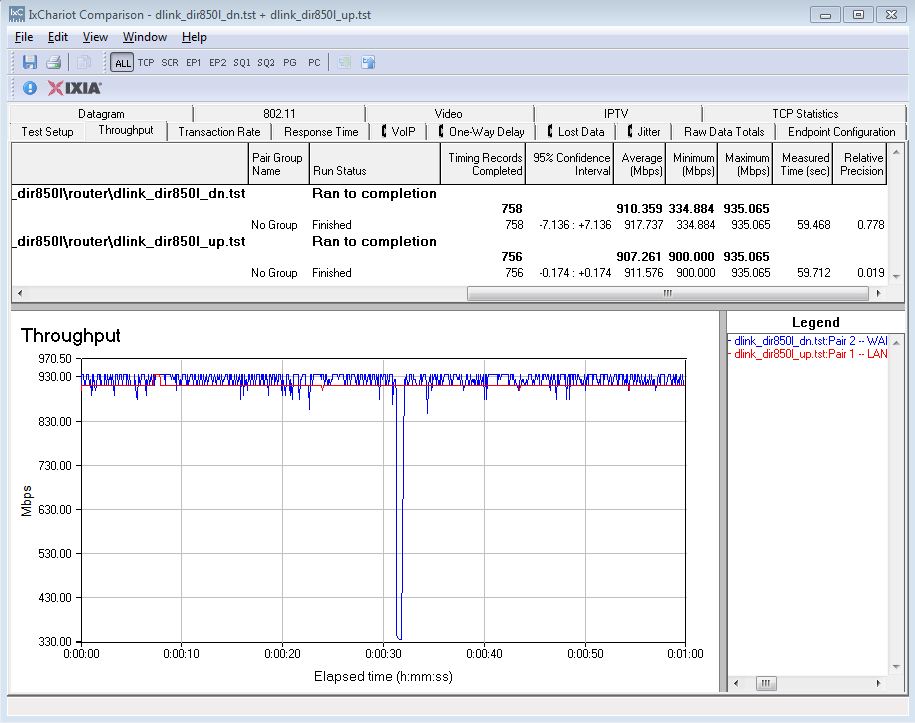Screen dimensions: 915x723
Task: Toggle the EP2 filter button
Action: [218, 62]
